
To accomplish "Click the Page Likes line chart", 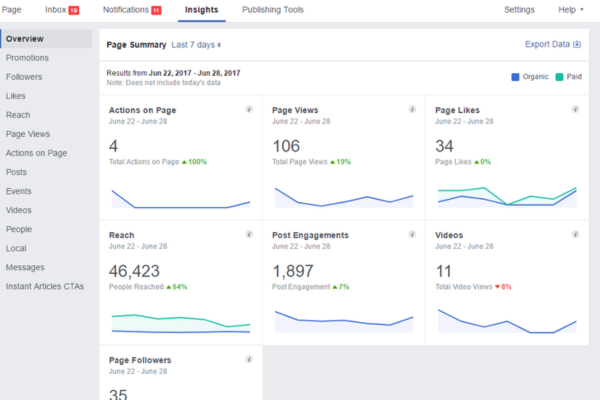I will click(x=507, y=197).
